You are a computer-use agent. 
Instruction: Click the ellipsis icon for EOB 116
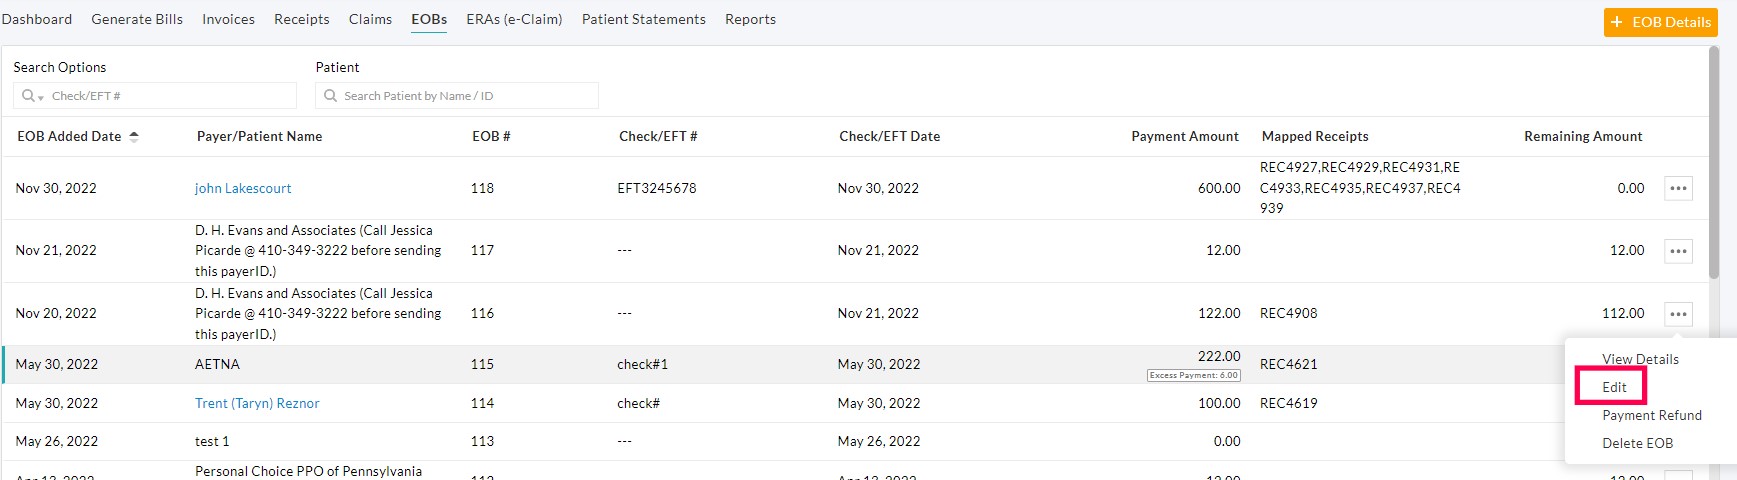click(1678, 314)
